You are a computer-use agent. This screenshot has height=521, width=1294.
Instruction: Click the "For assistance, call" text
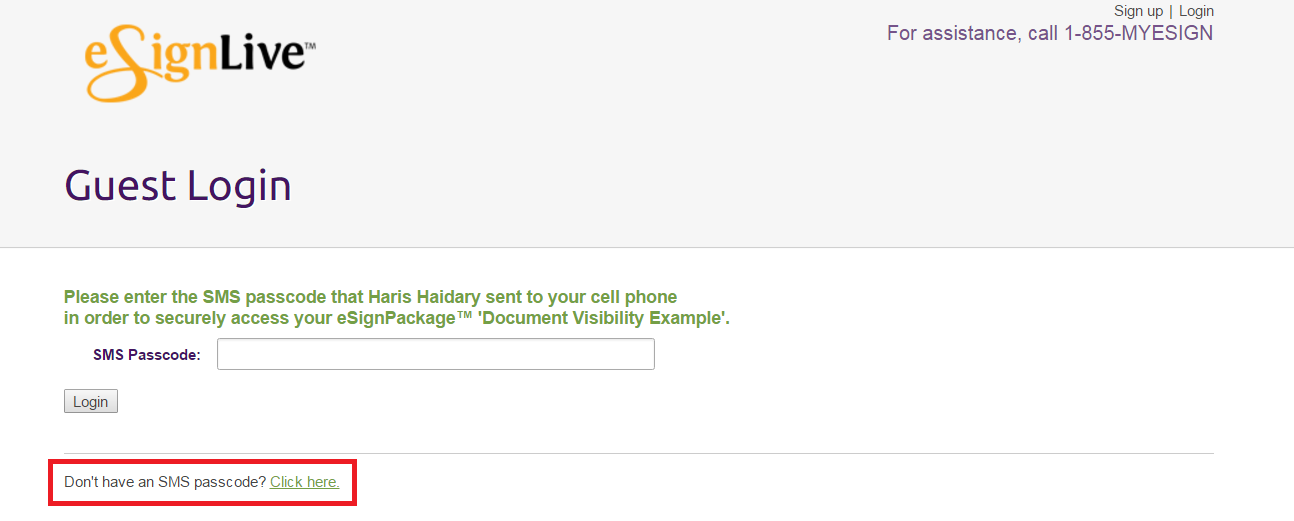point(972,33)
